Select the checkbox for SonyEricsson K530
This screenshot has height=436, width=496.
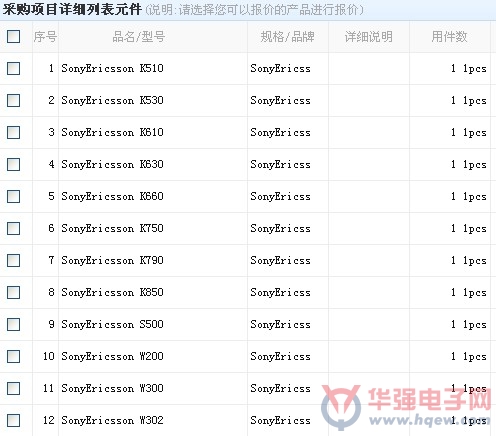13,100
